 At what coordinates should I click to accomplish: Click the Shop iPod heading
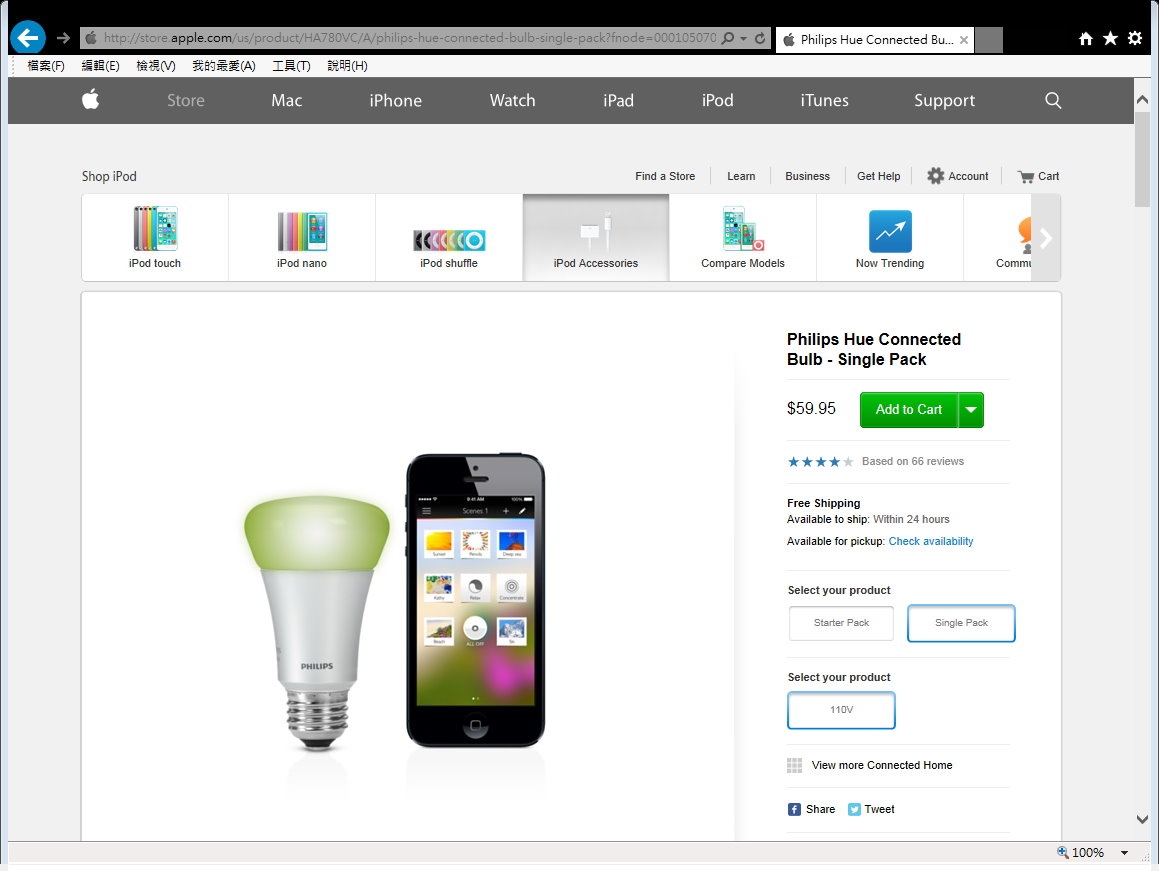coord(109,176)
